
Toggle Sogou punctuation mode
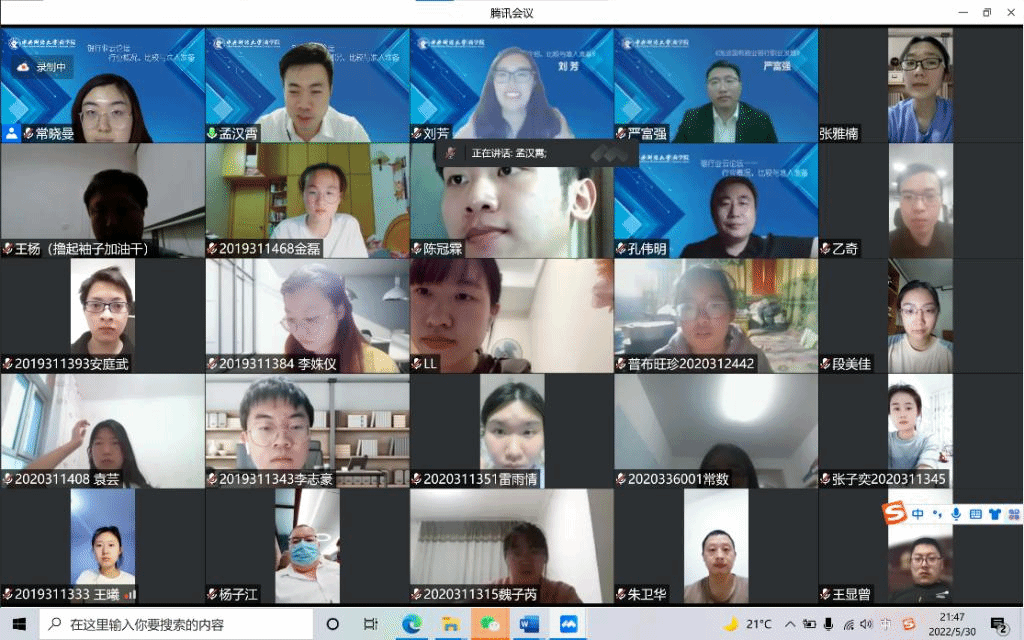pos(937,514)
